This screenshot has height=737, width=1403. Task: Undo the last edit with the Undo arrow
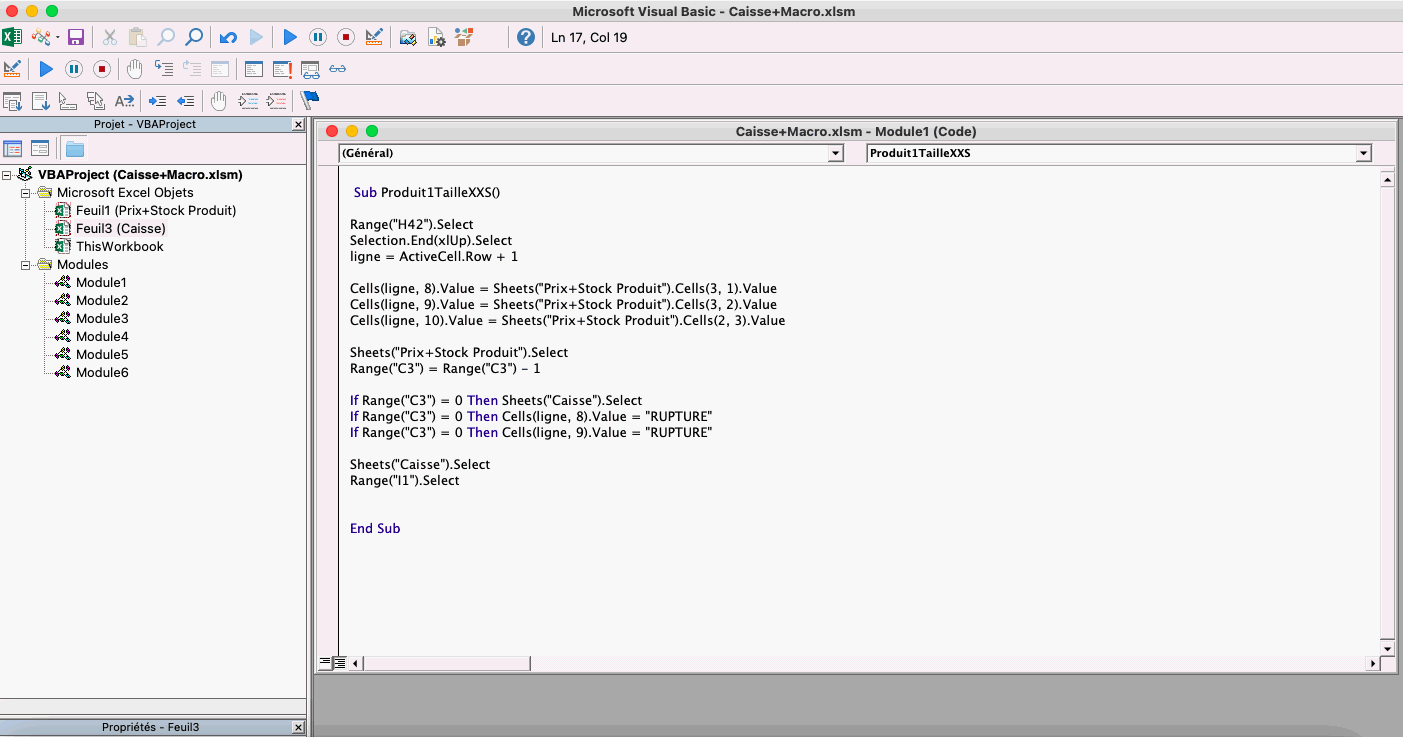[x=228, y=38]
